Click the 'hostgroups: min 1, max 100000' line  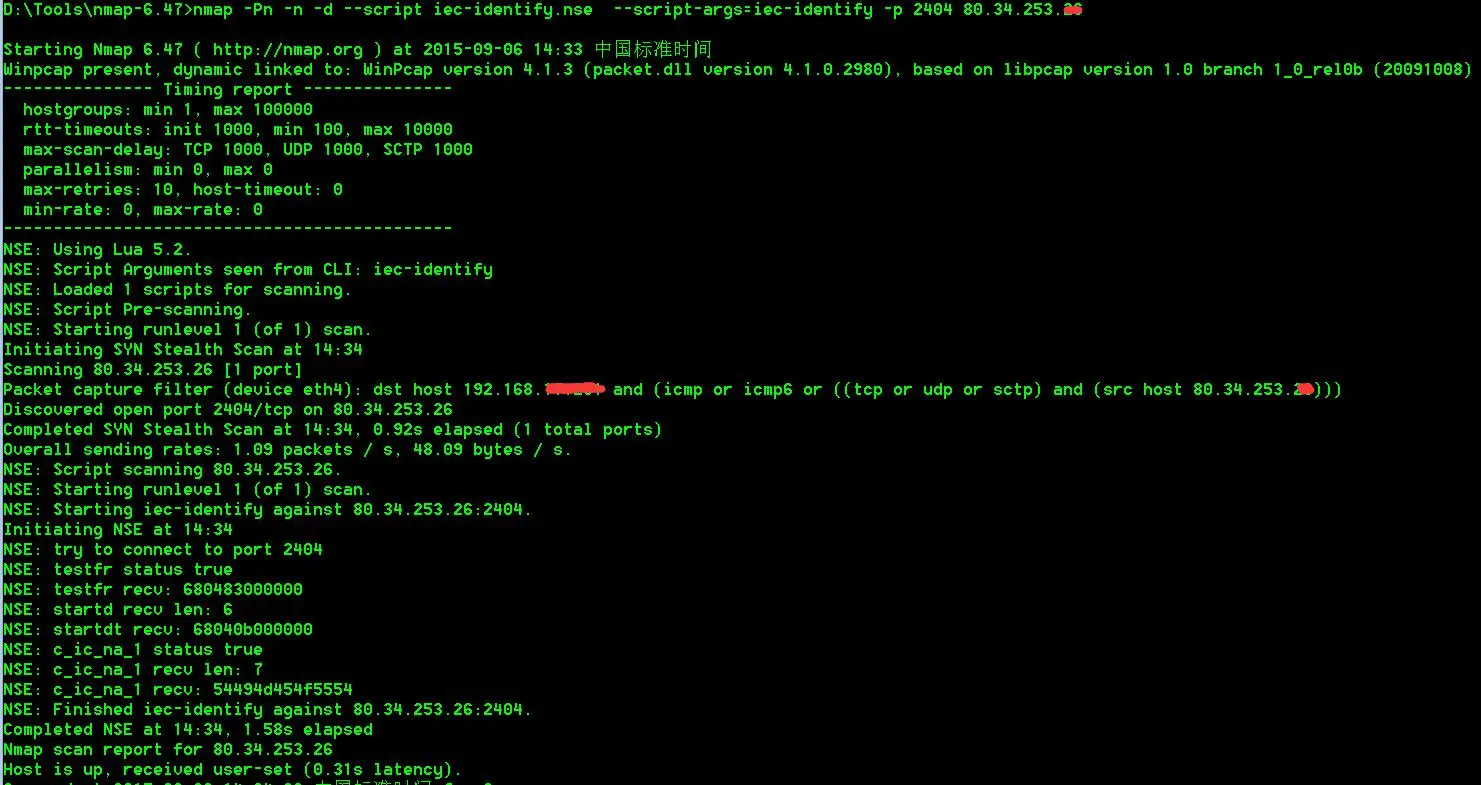point(167,110)
